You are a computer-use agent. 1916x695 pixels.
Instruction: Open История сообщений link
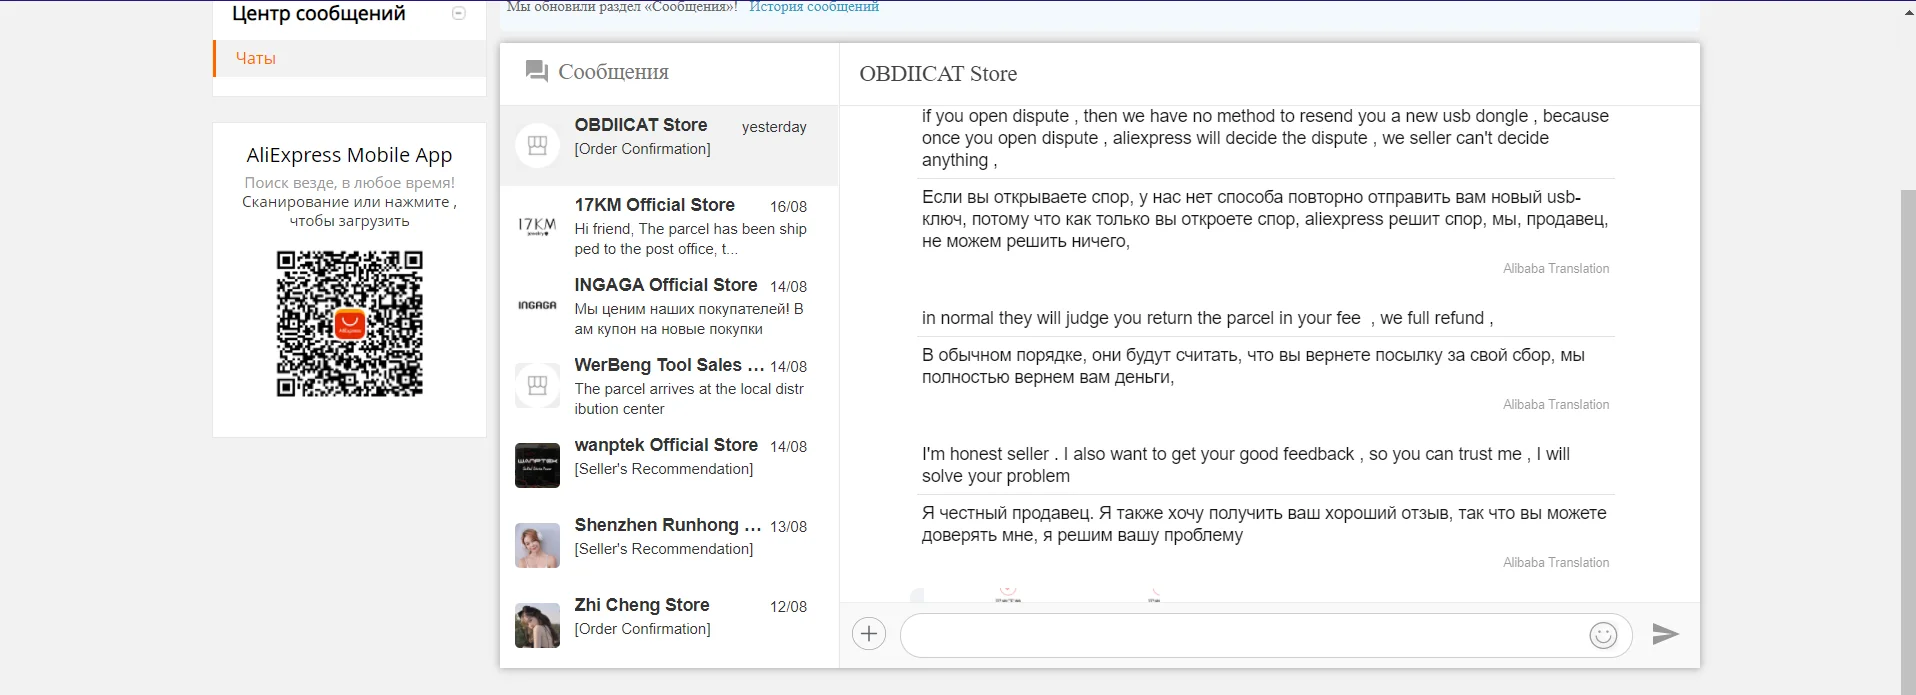tap(814, 7)
